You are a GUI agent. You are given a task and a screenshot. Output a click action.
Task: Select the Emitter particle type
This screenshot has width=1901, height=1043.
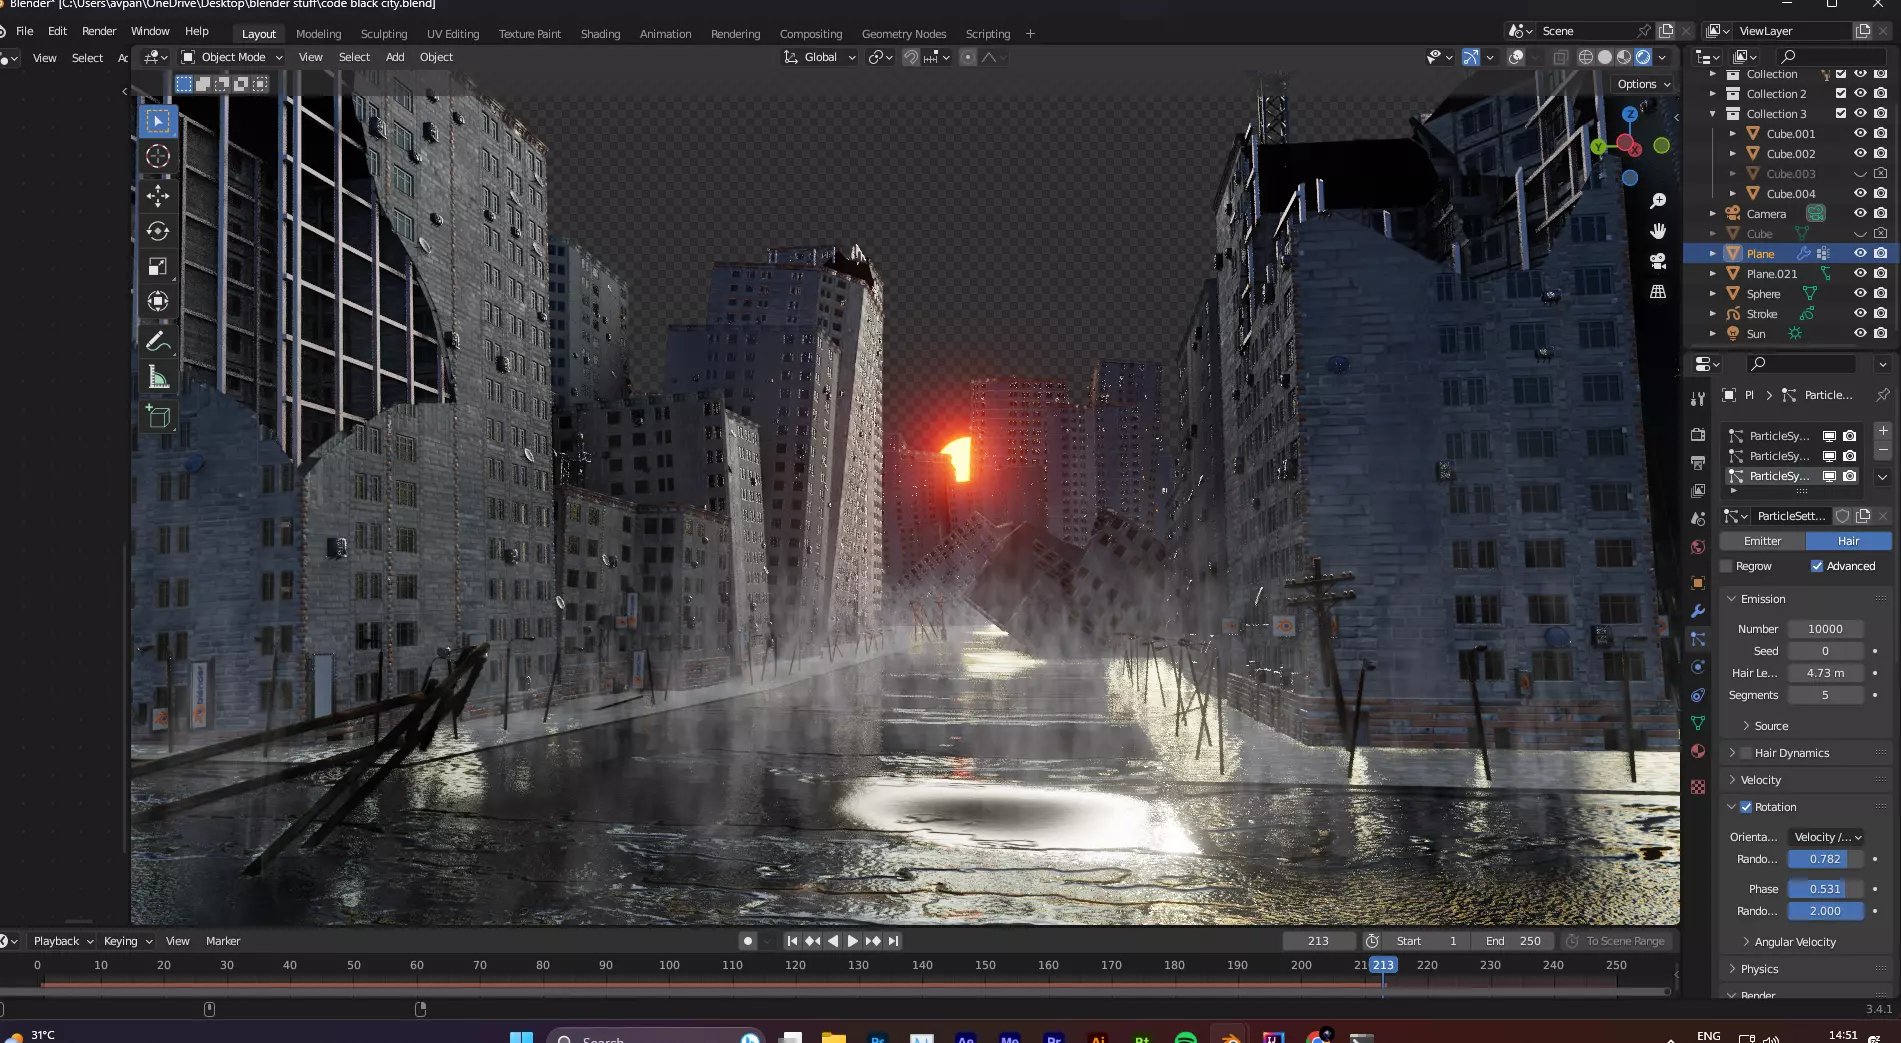1762,541
